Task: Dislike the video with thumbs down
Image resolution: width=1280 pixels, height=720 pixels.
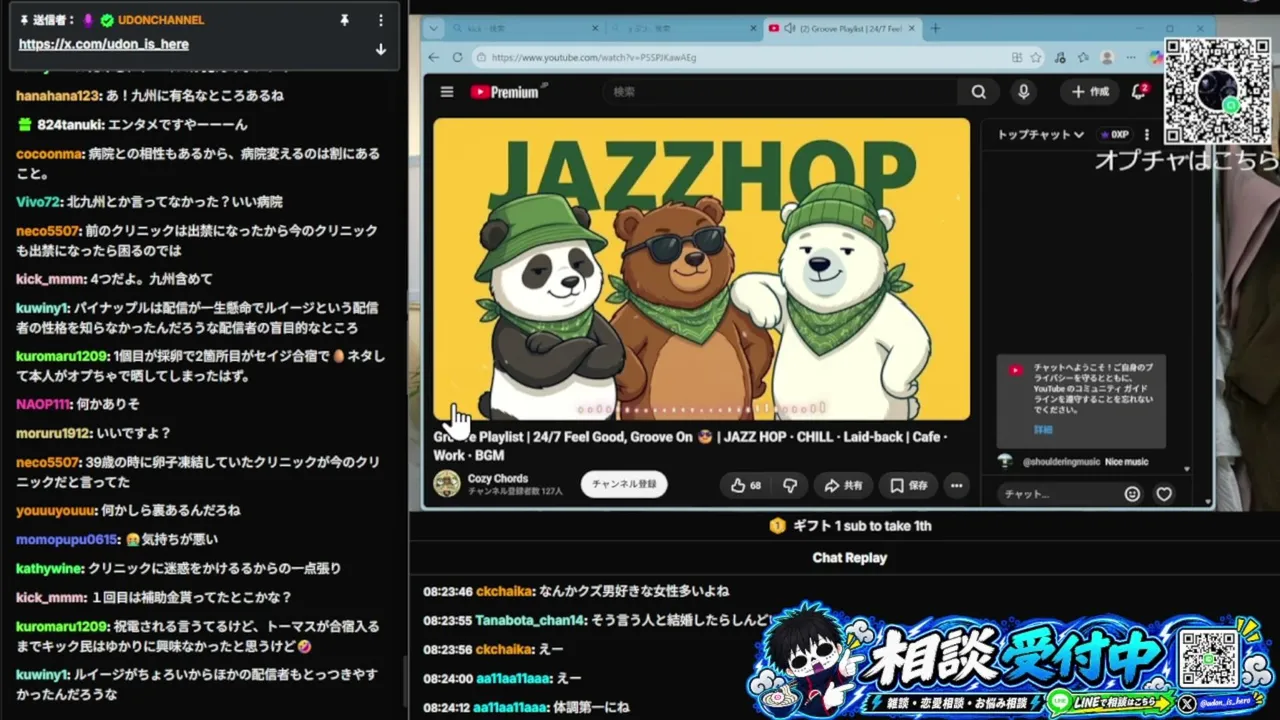Action: pyautogui.click(x=790, y=485)
